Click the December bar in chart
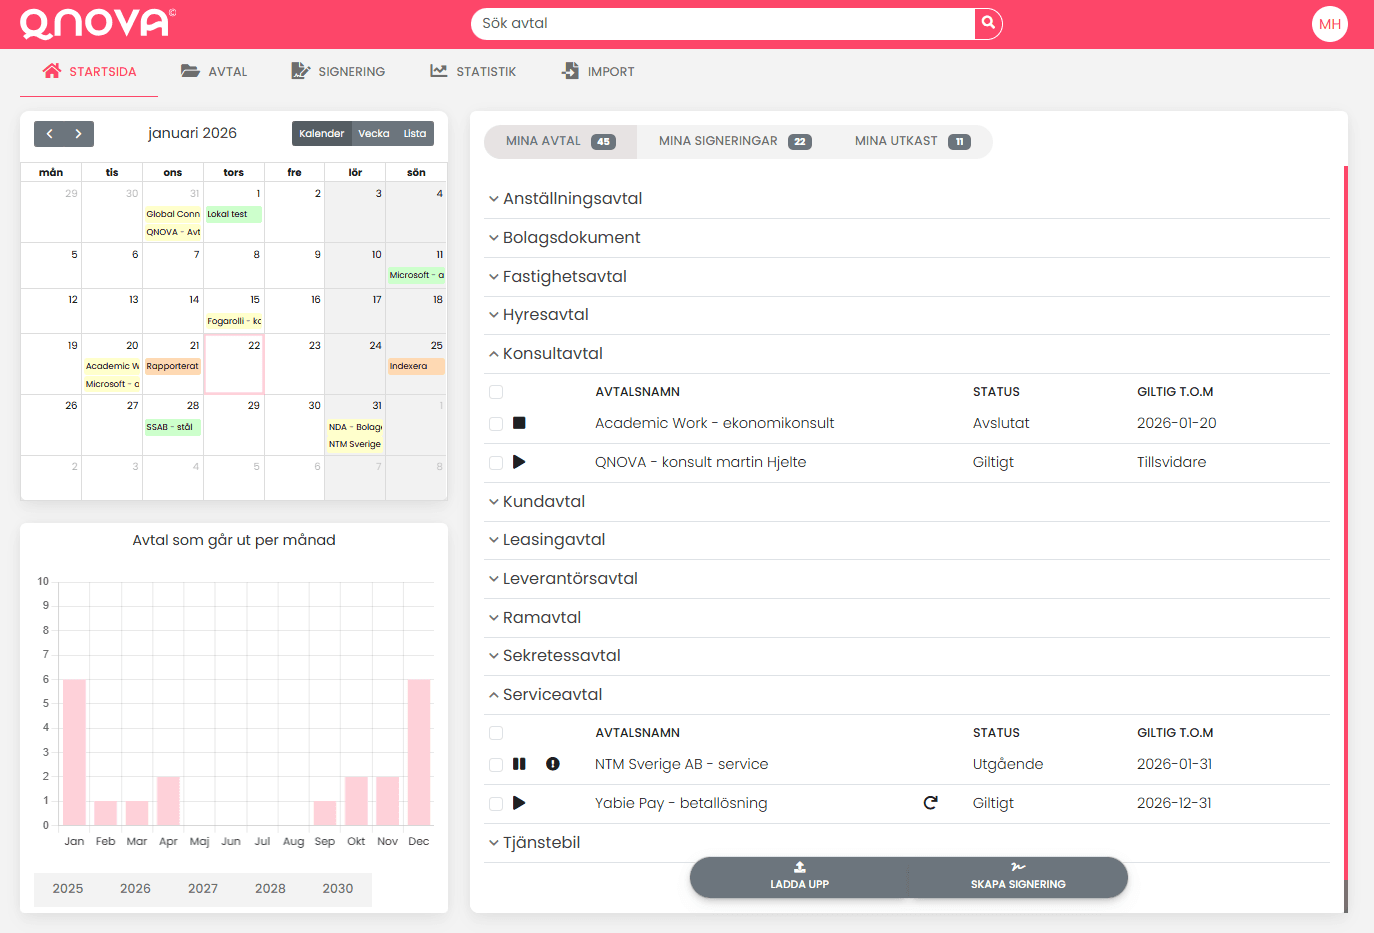The width and height of the screenshot is (1374, 933). [419, 752]
